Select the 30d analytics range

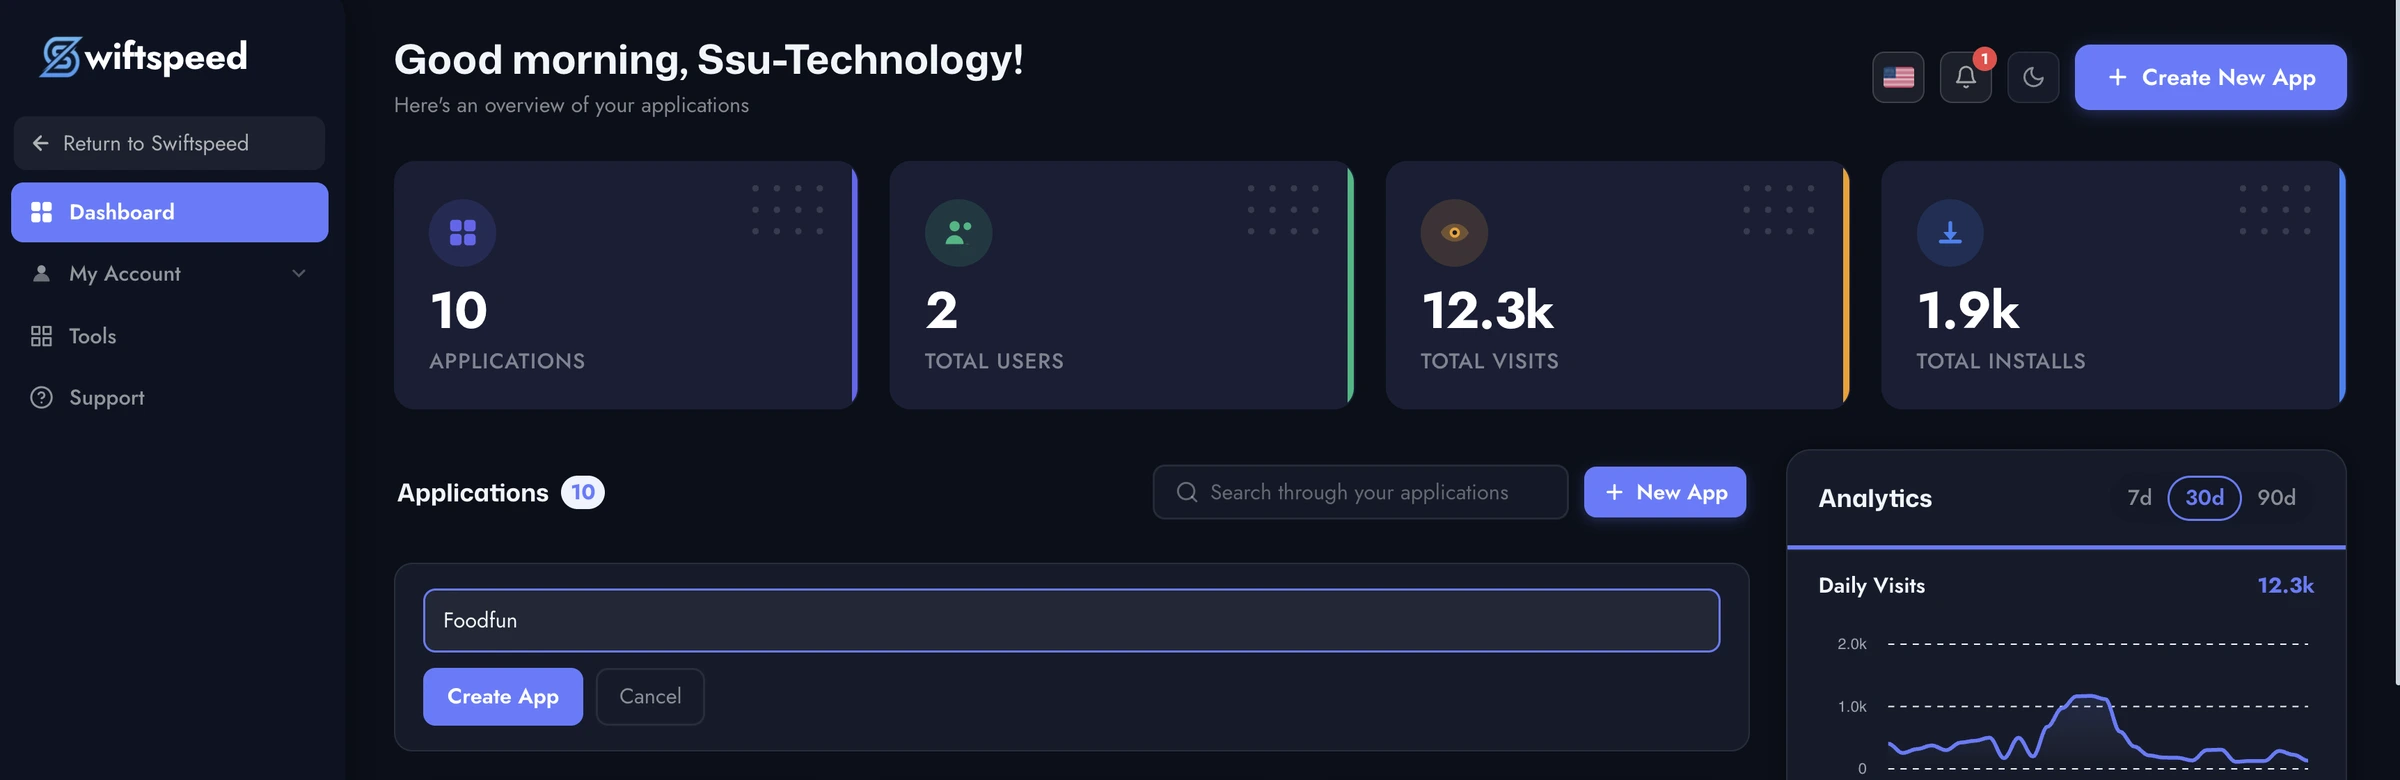coord(2204,498)
